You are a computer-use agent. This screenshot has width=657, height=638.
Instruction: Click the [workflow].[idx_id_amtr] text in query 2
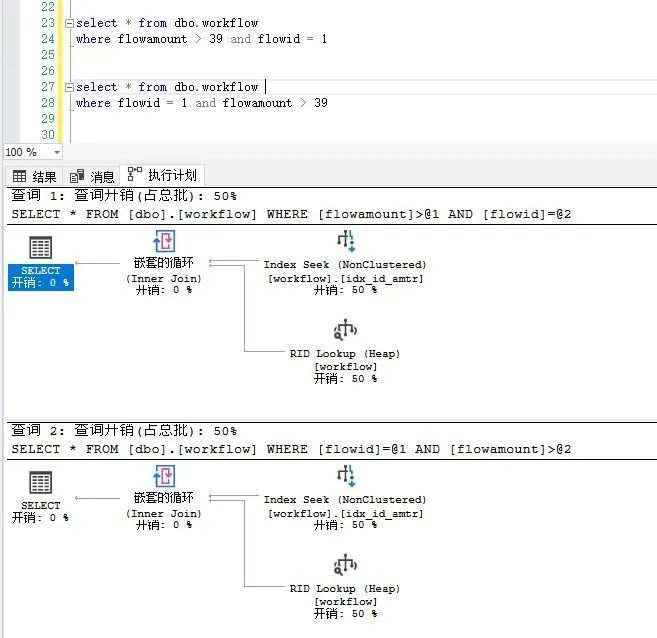[346, 514]
